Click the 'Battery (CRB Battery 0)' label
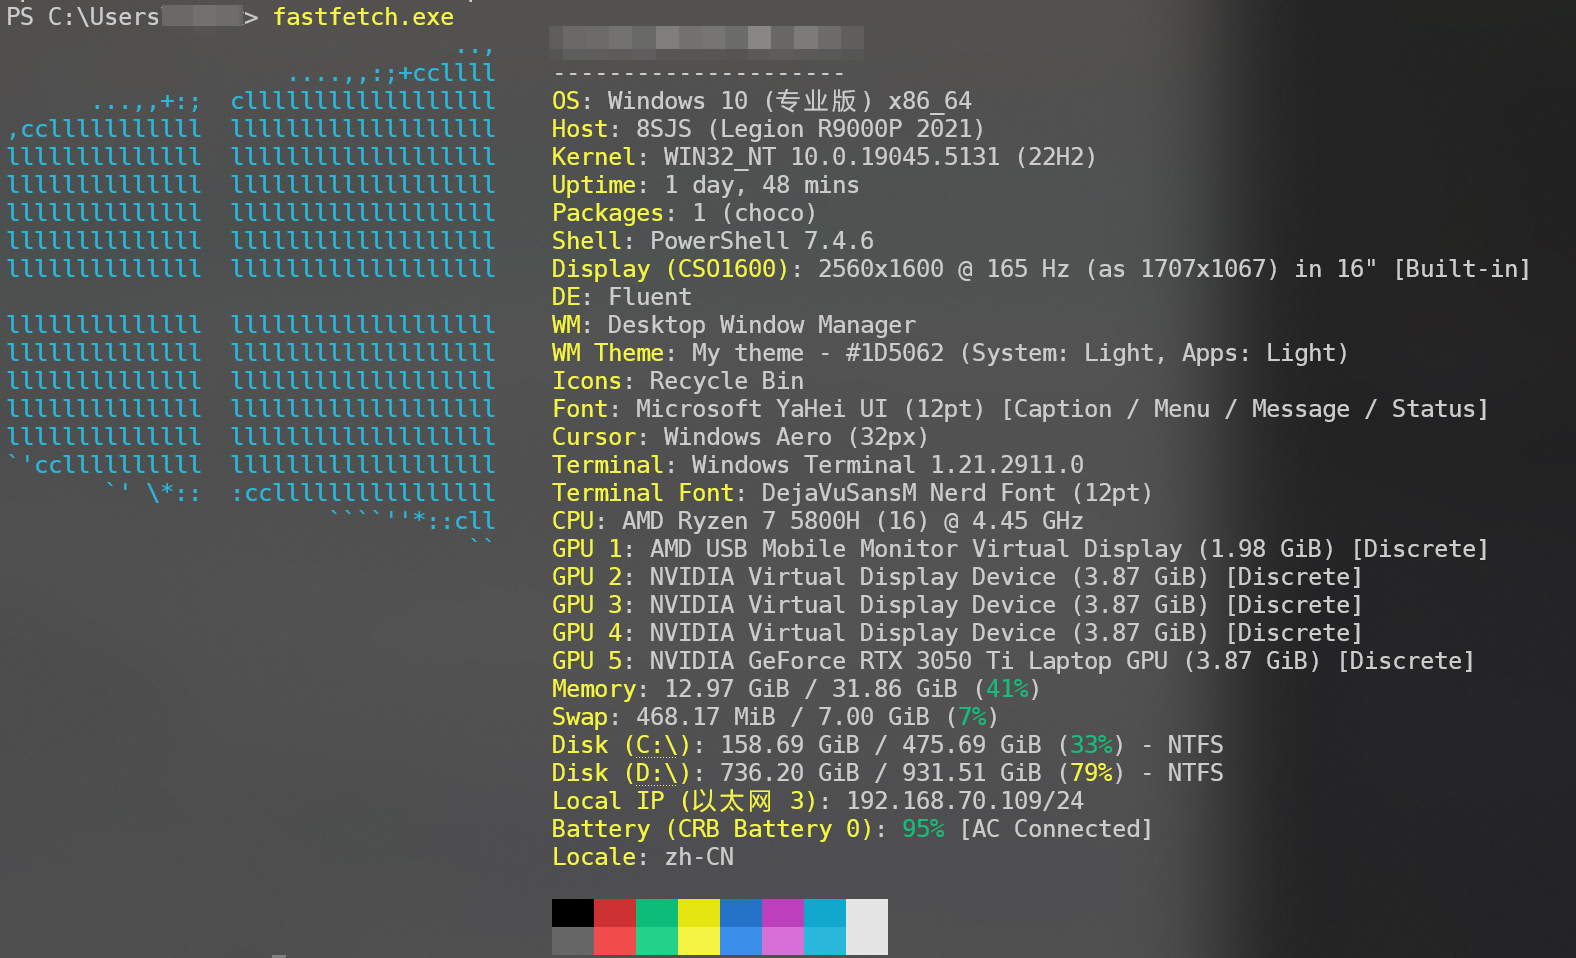Viewport: 1576px width, 958px height. [713, 829]
